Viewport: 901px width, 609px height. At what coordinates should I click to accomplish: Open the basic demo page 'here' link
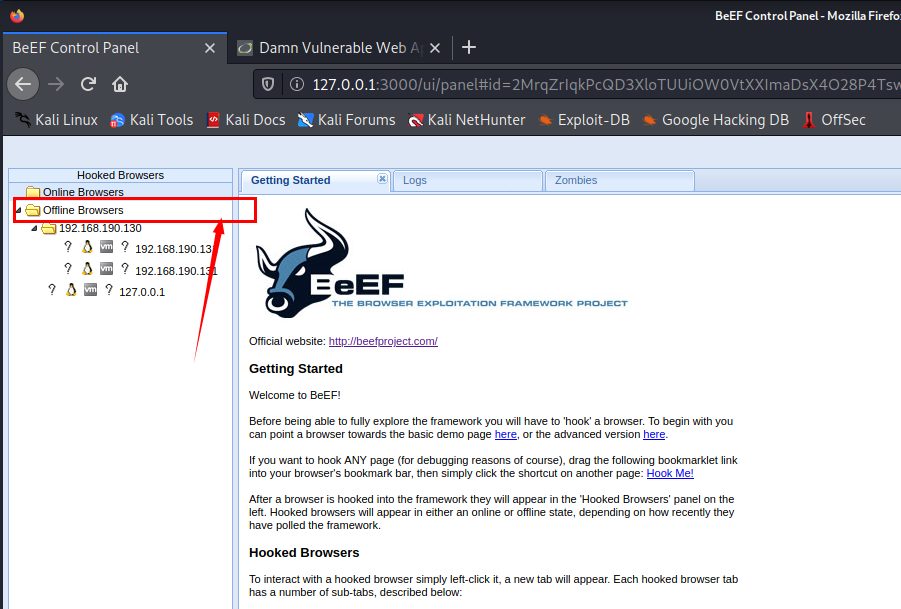pyautogui.click(x=506, y=434)
